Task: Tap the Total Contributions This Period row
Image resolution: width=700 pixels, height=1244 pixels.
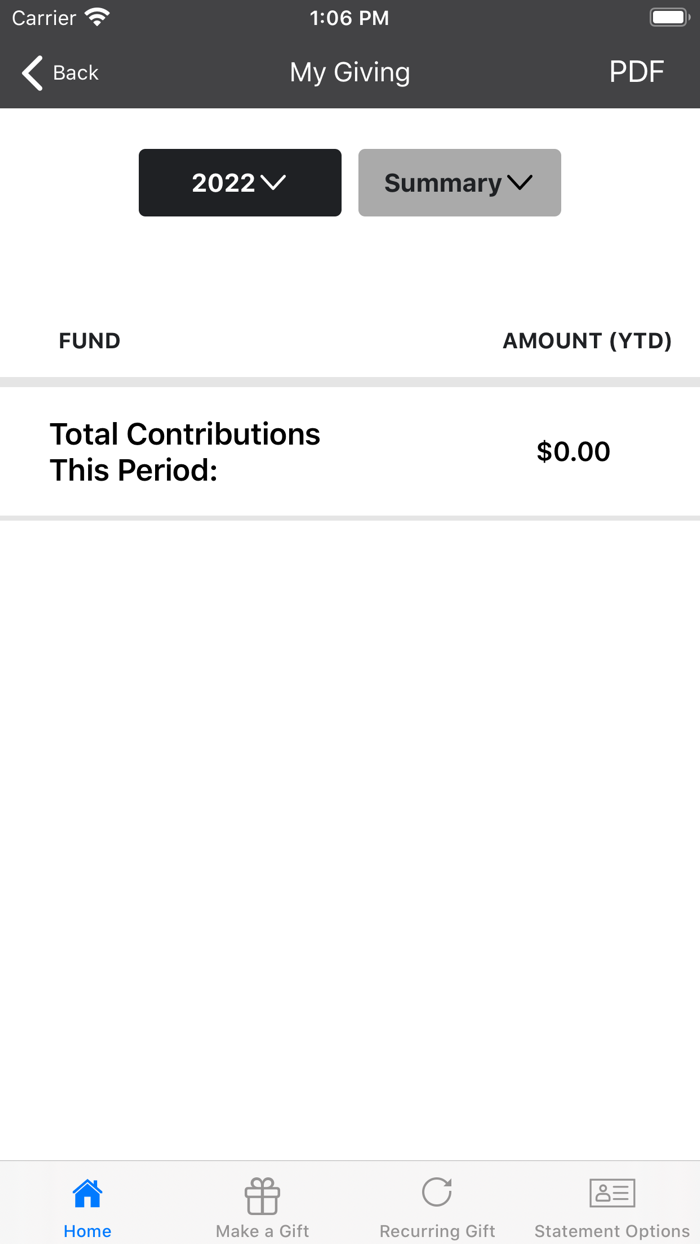Action: pyautogui.click(x=185, y=452)
